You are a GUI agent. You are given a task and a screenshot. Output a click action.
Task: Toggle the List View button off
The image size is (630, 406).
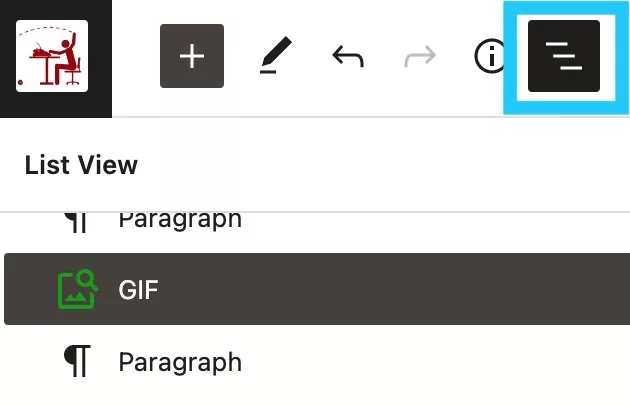coord(564,56)
